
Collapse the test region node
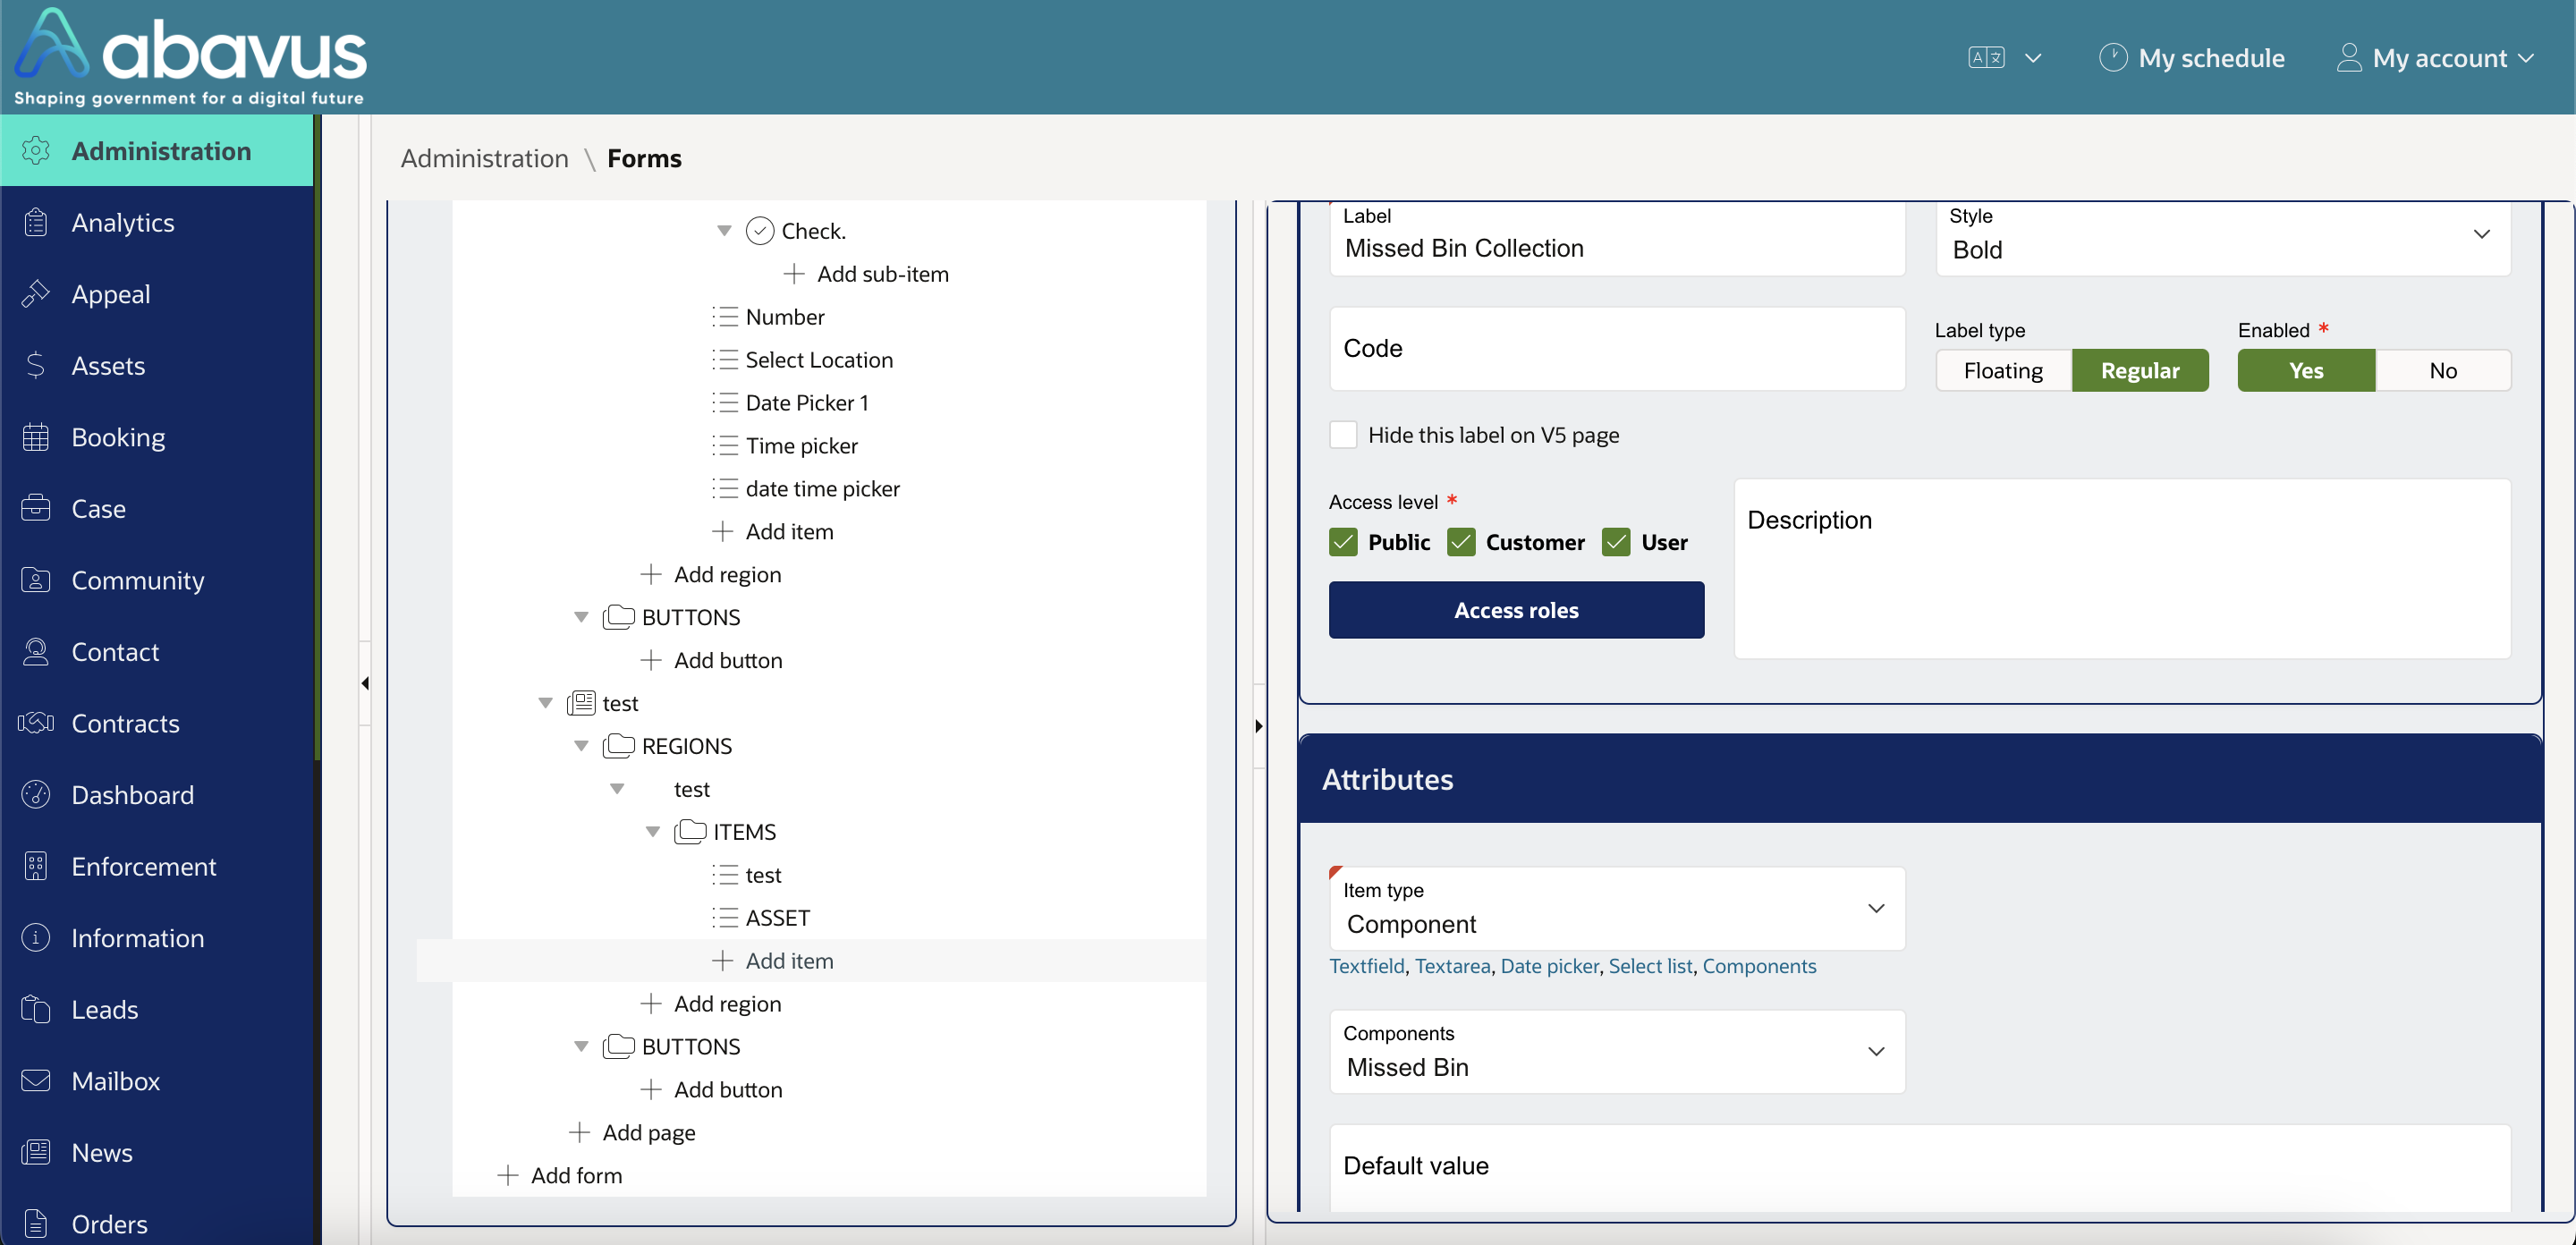pyautogui.click(x=617, y=788)
